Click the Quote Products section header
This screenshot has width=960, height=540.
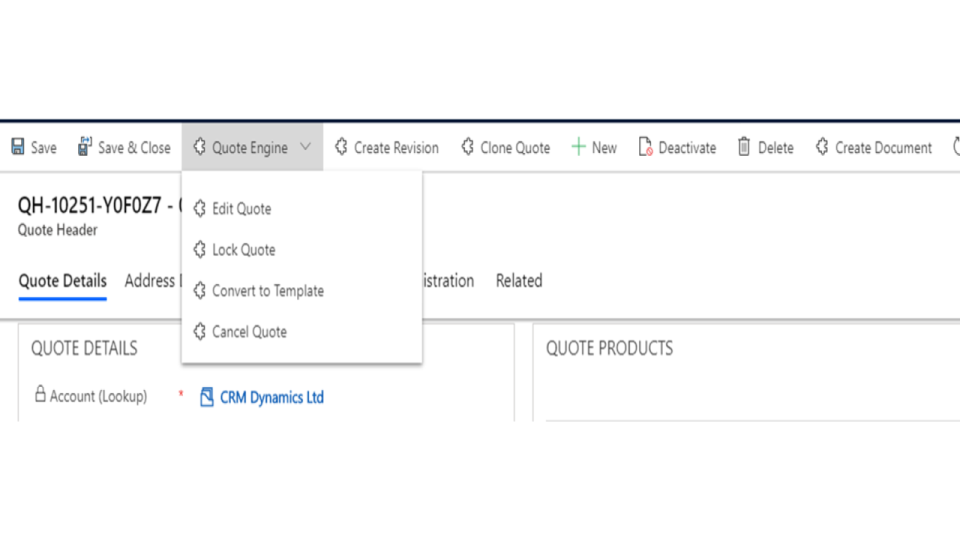pos(609,349)
